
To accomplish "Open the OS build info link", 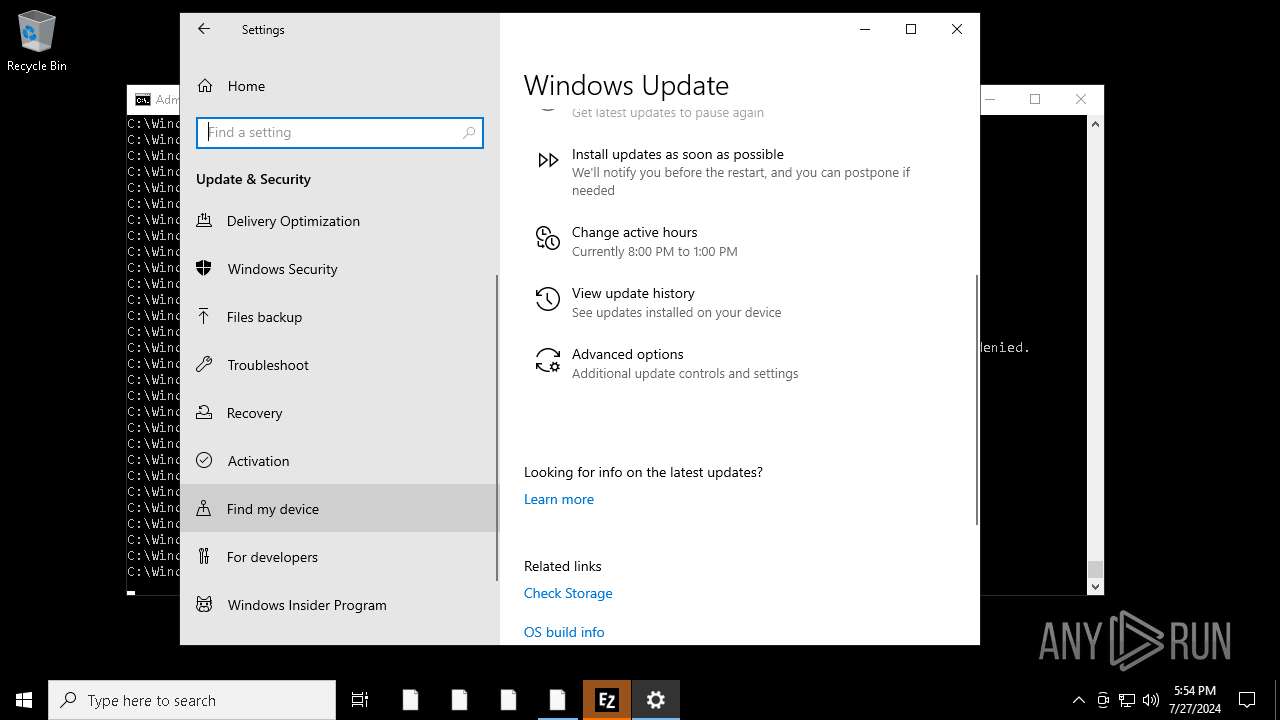I will coord(564,632).
